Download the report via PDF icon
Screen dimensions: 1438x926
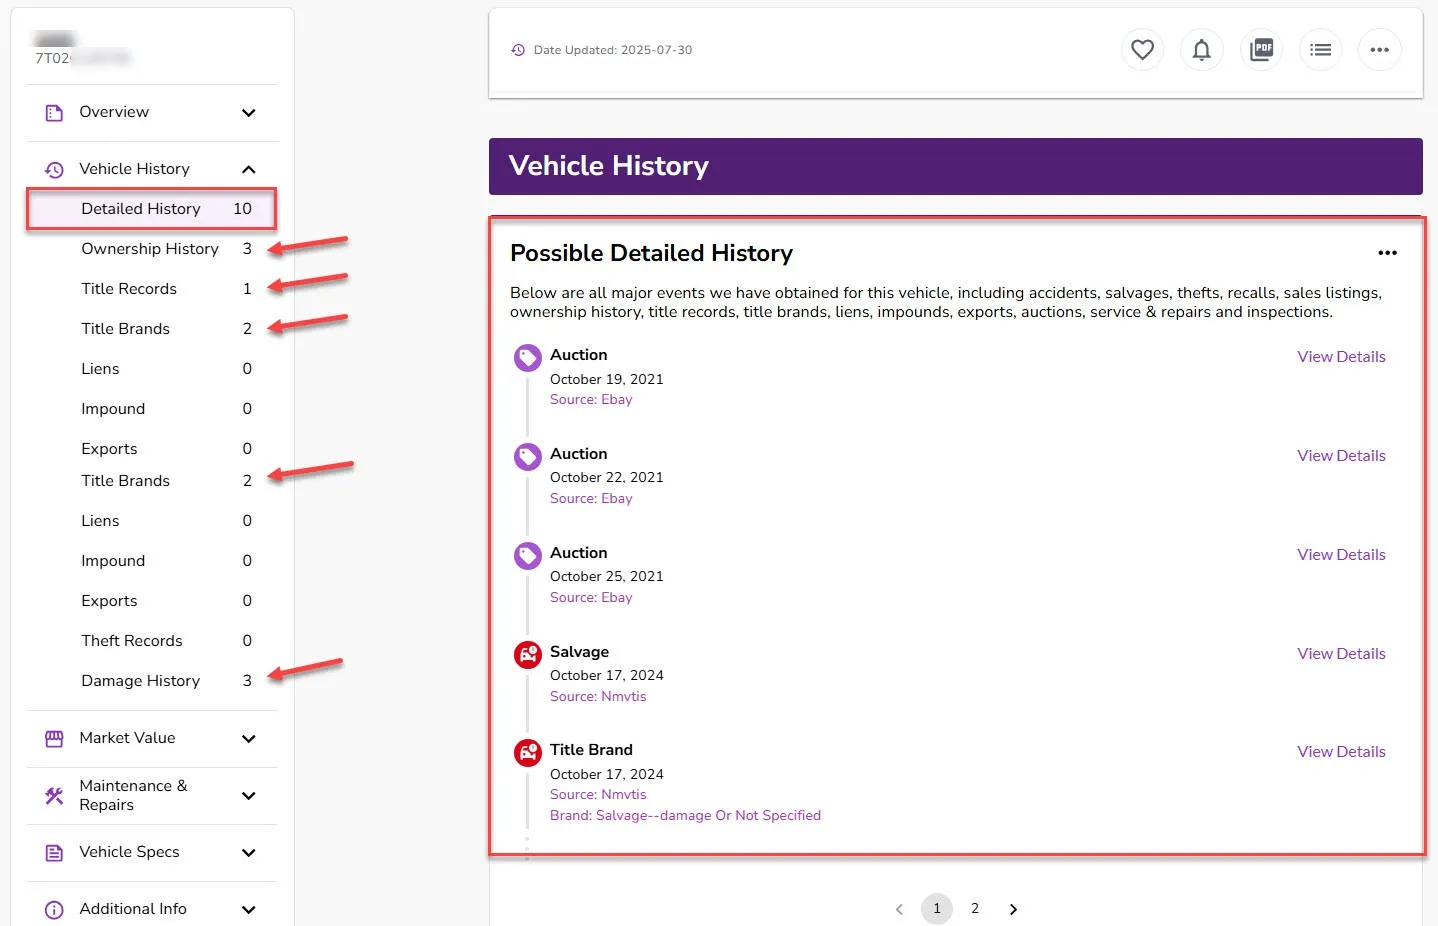point(1262,50)
